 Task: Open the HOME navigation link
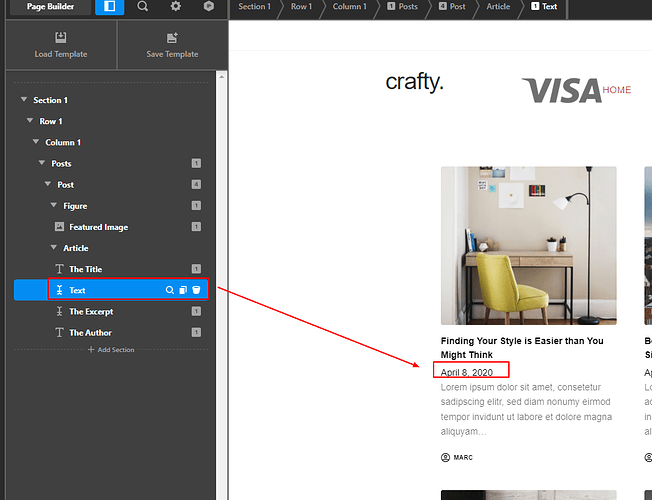[617, 90]
